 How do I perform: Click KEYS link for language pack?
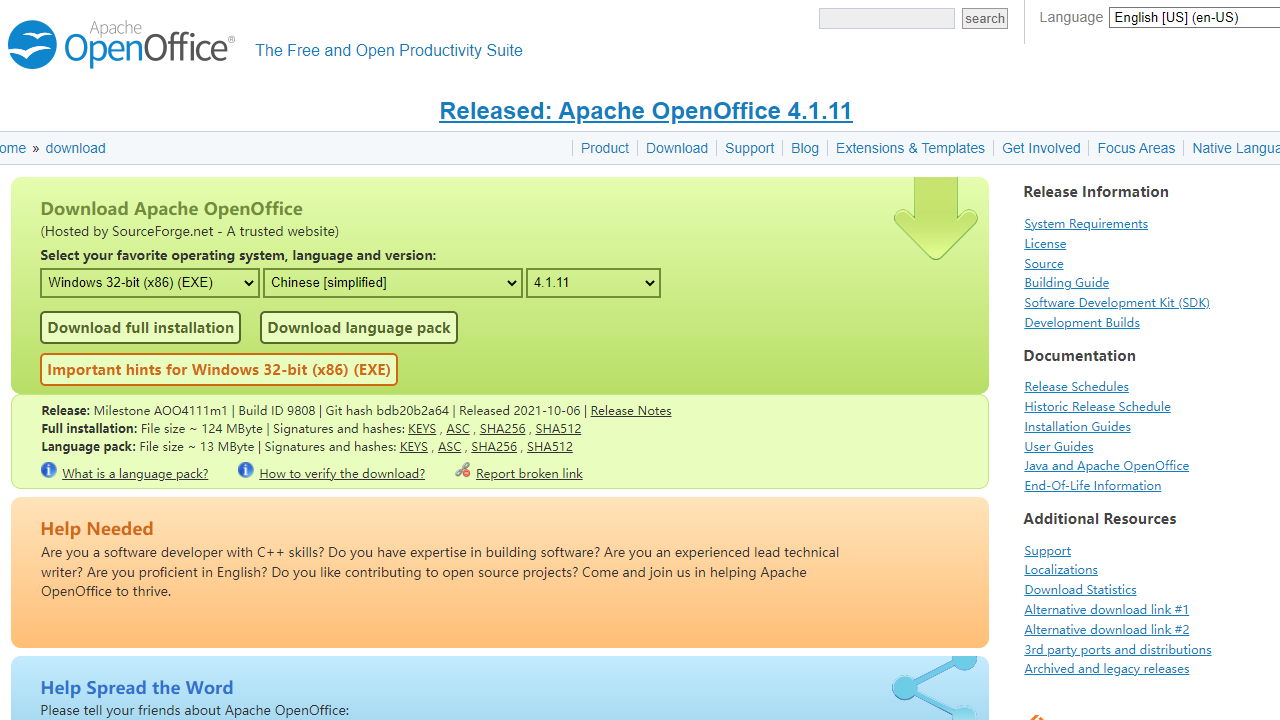pyautogui.click(x=414, y=447)
